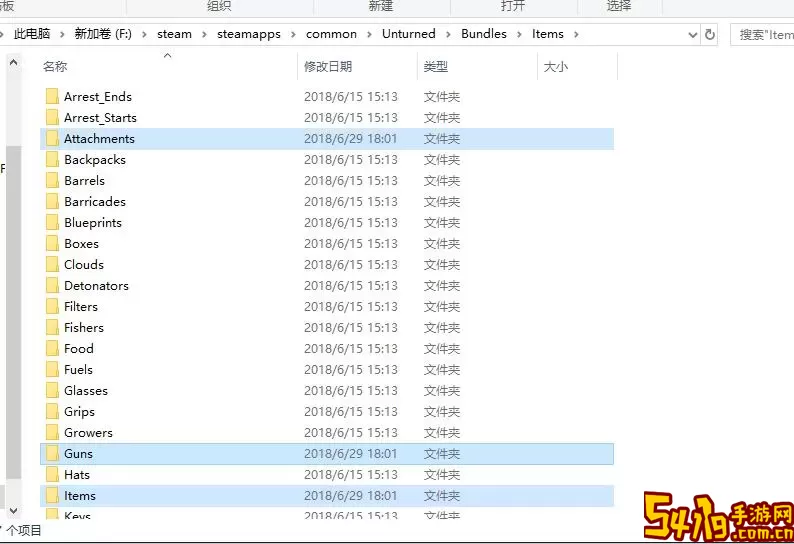Select the Backpacks folder name text
Image resolution: width=794 pixels, height=544 pixels.
95,160
